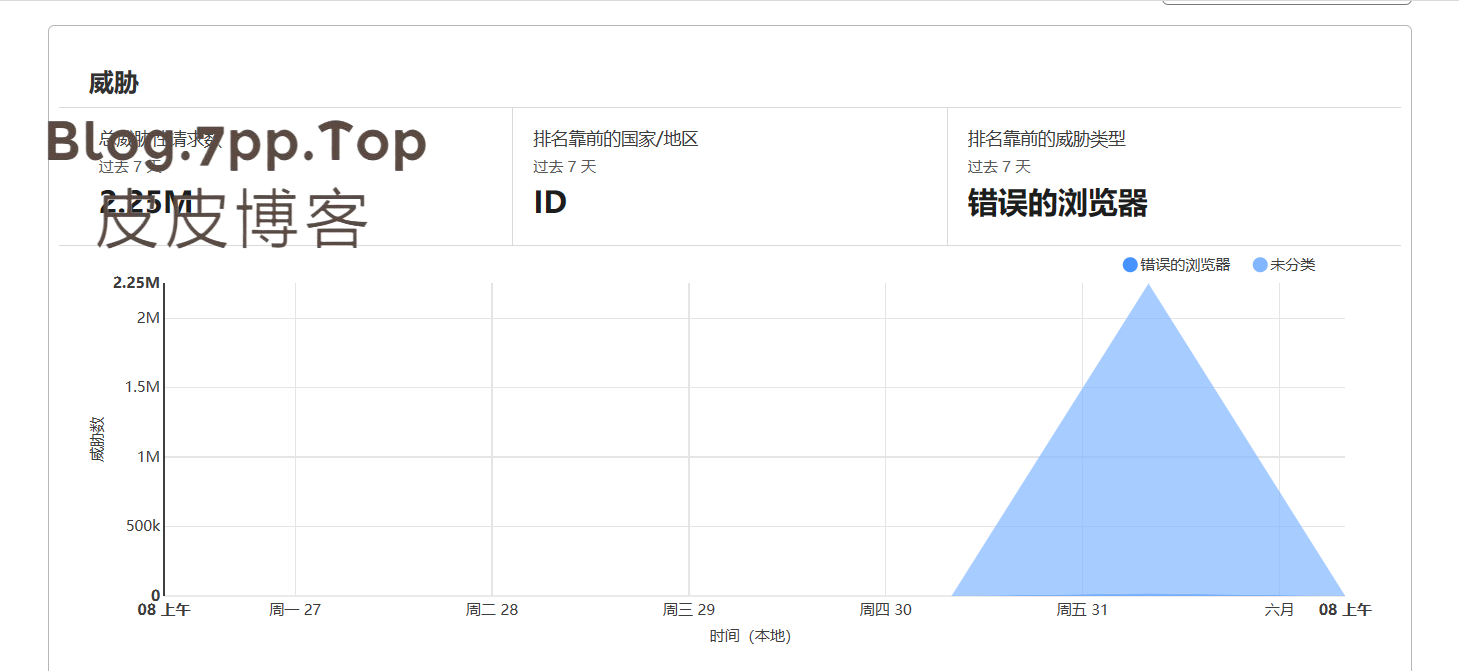Viewport: 1459px width, 671px height.
Task: Click the 排名靠前的国家/地区 card title
Action: (x=615, y=139)
